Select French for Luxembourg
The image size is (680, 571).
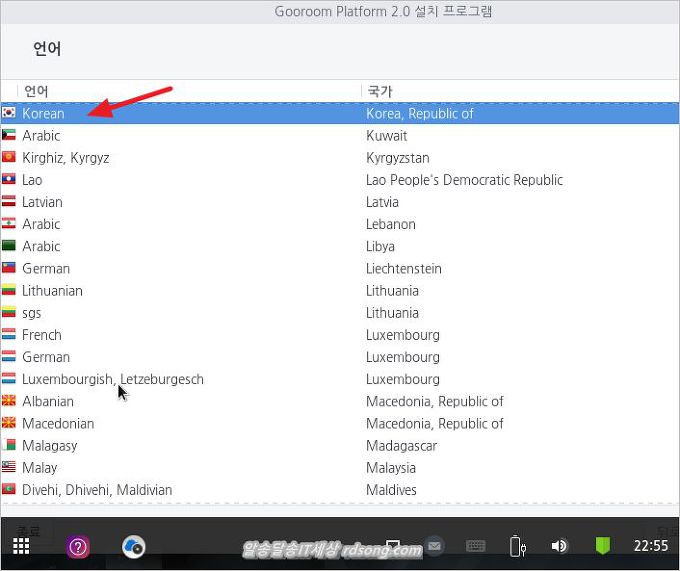coord(42,335)
